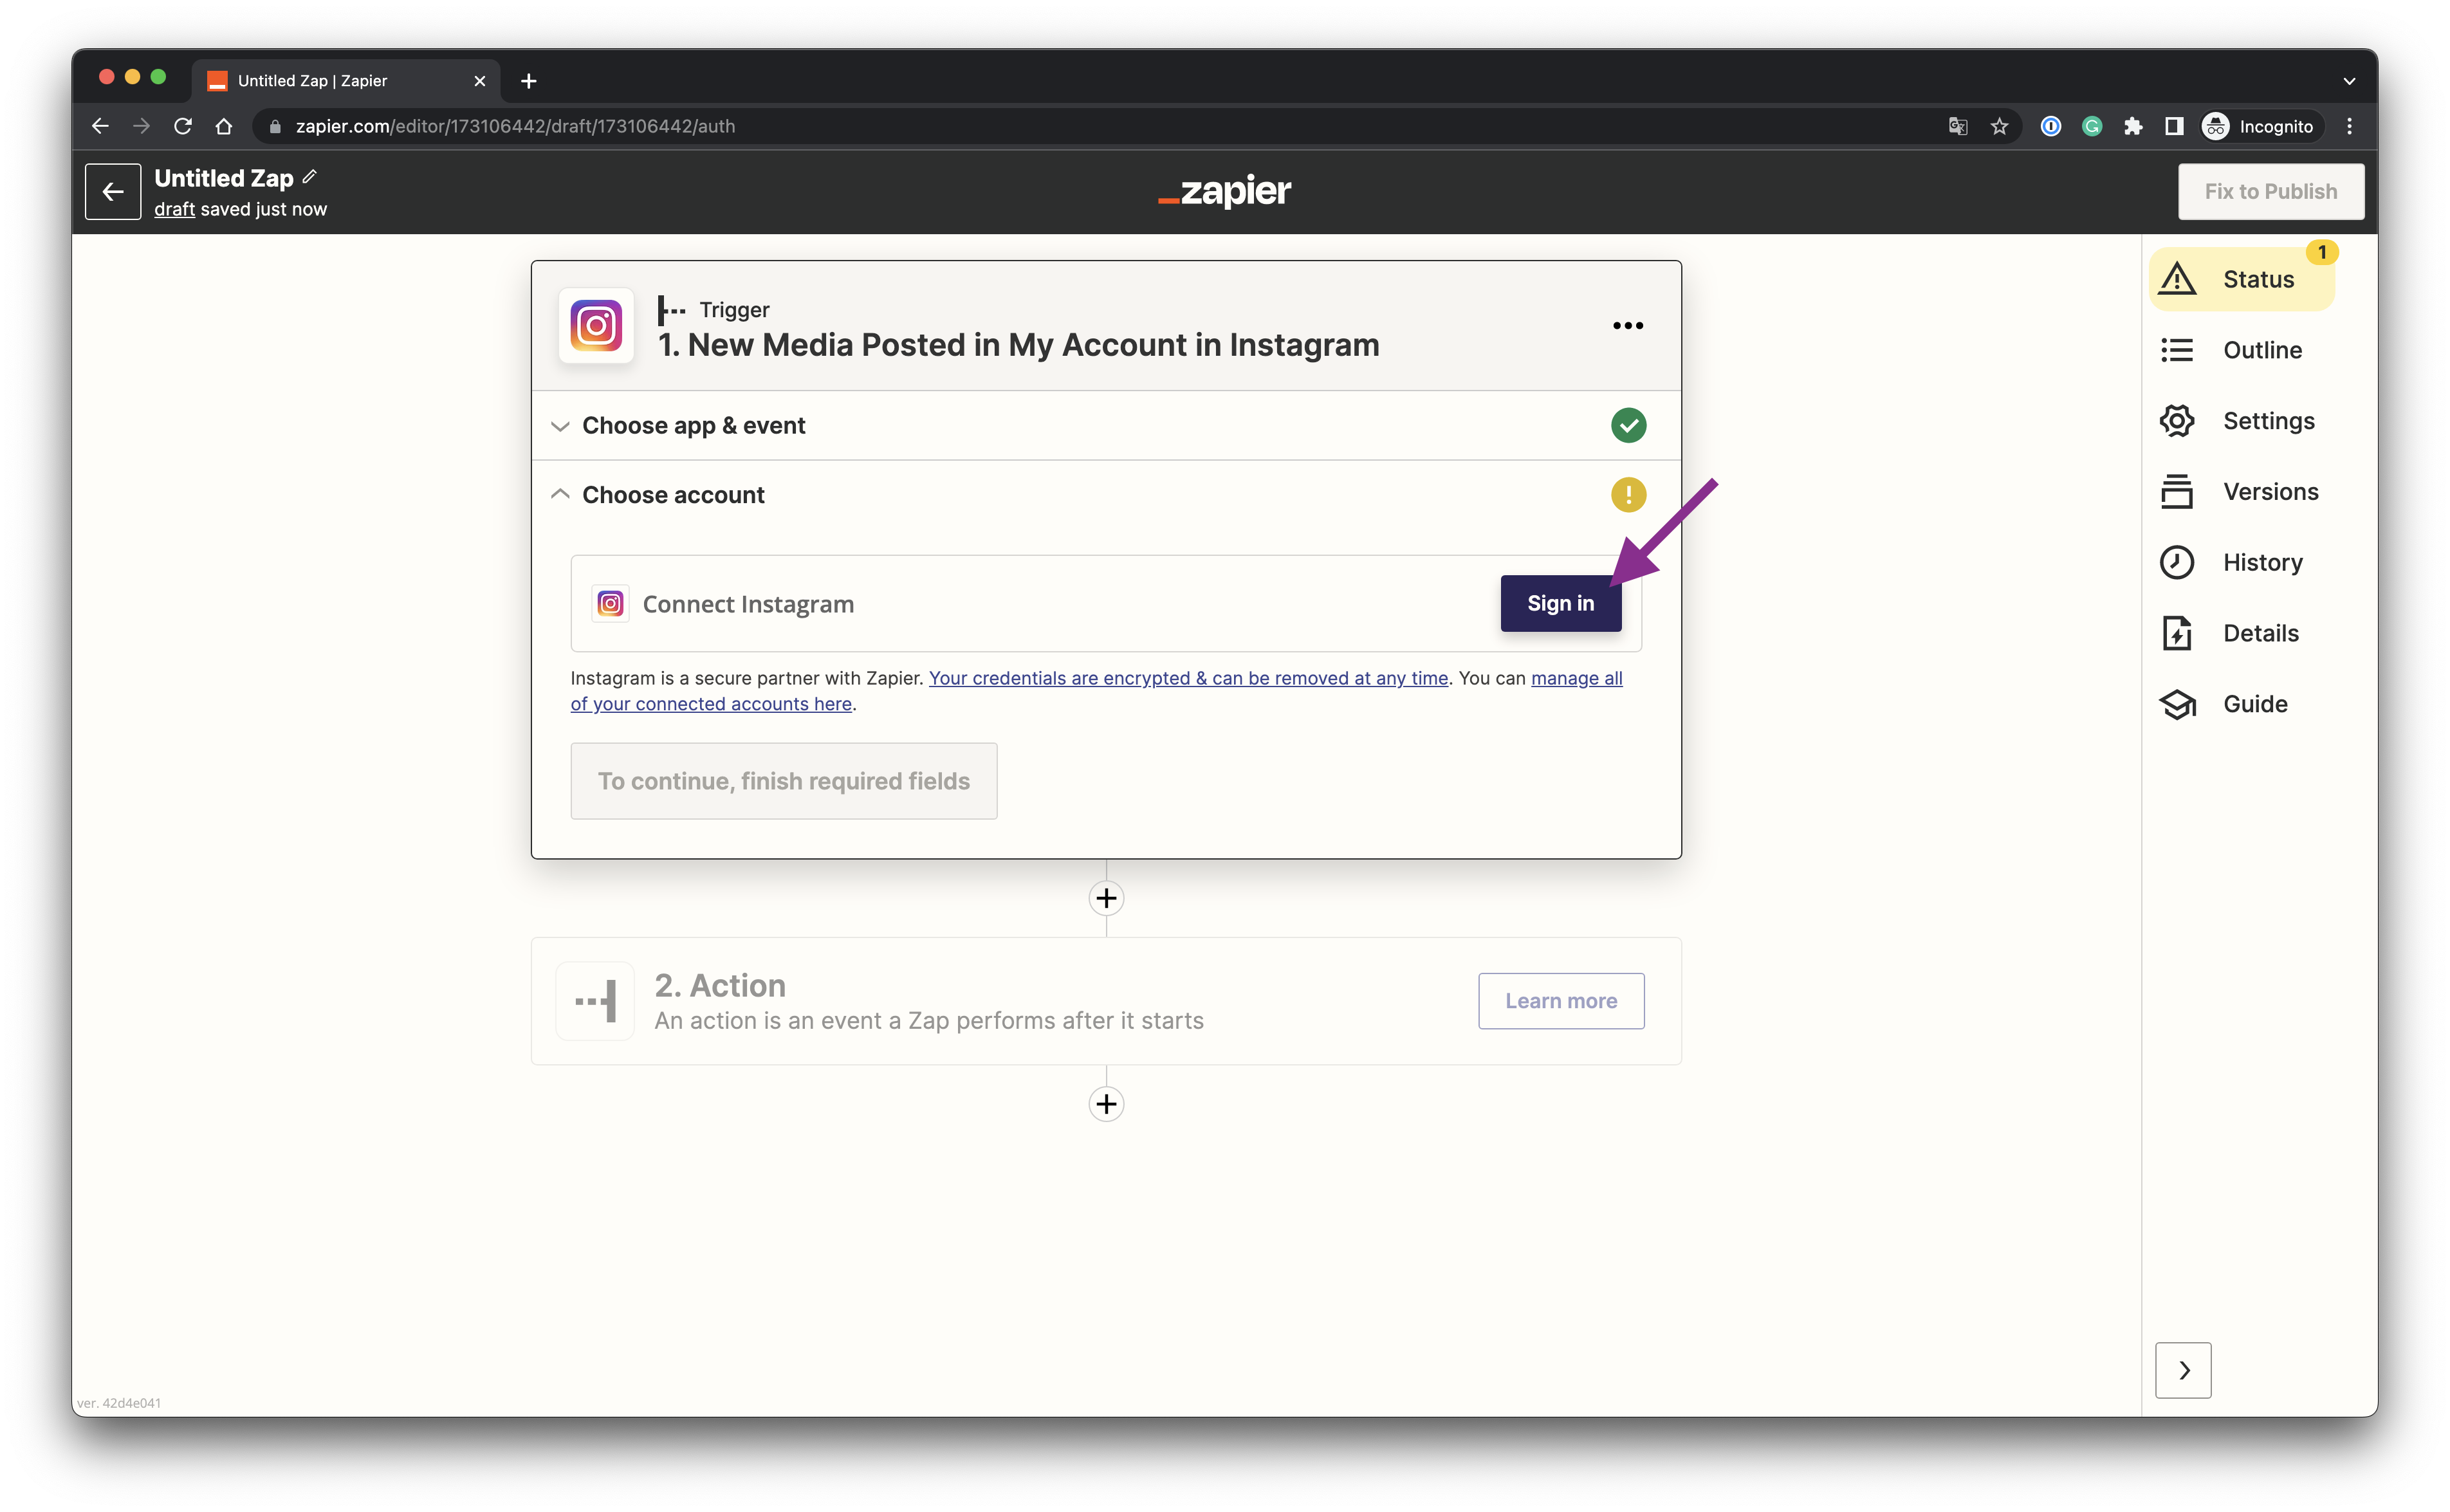Open the credentials are encrypted link
This screenshot has width=2450, height=1512.
[x=1188, y=678]
